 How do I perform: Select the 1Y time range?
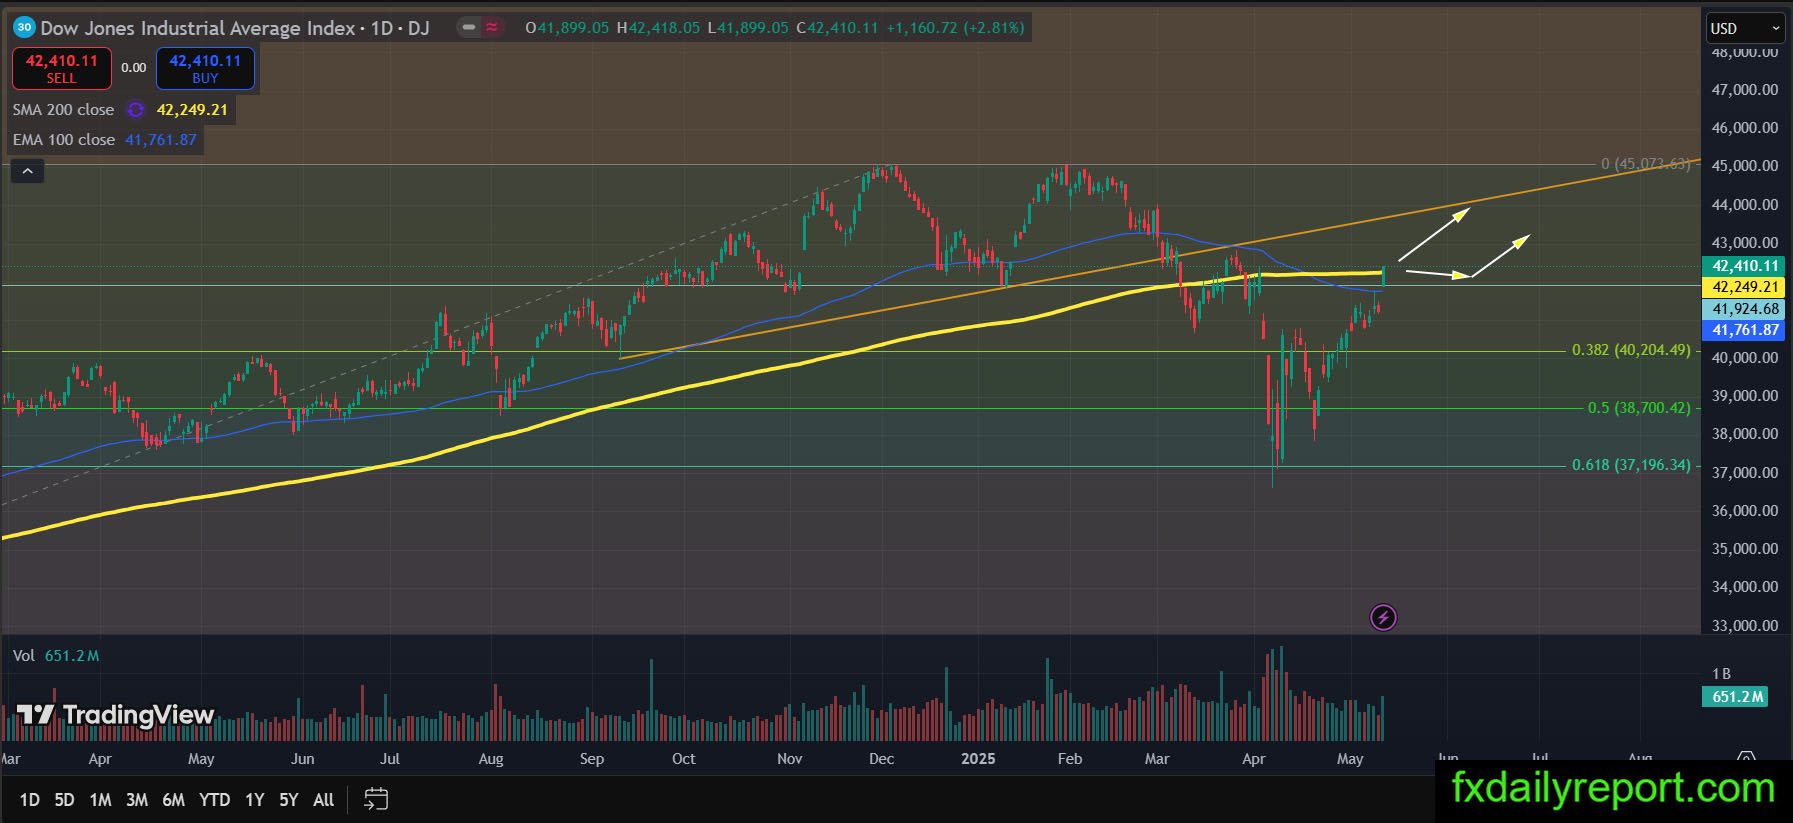(x=255, y=800)
